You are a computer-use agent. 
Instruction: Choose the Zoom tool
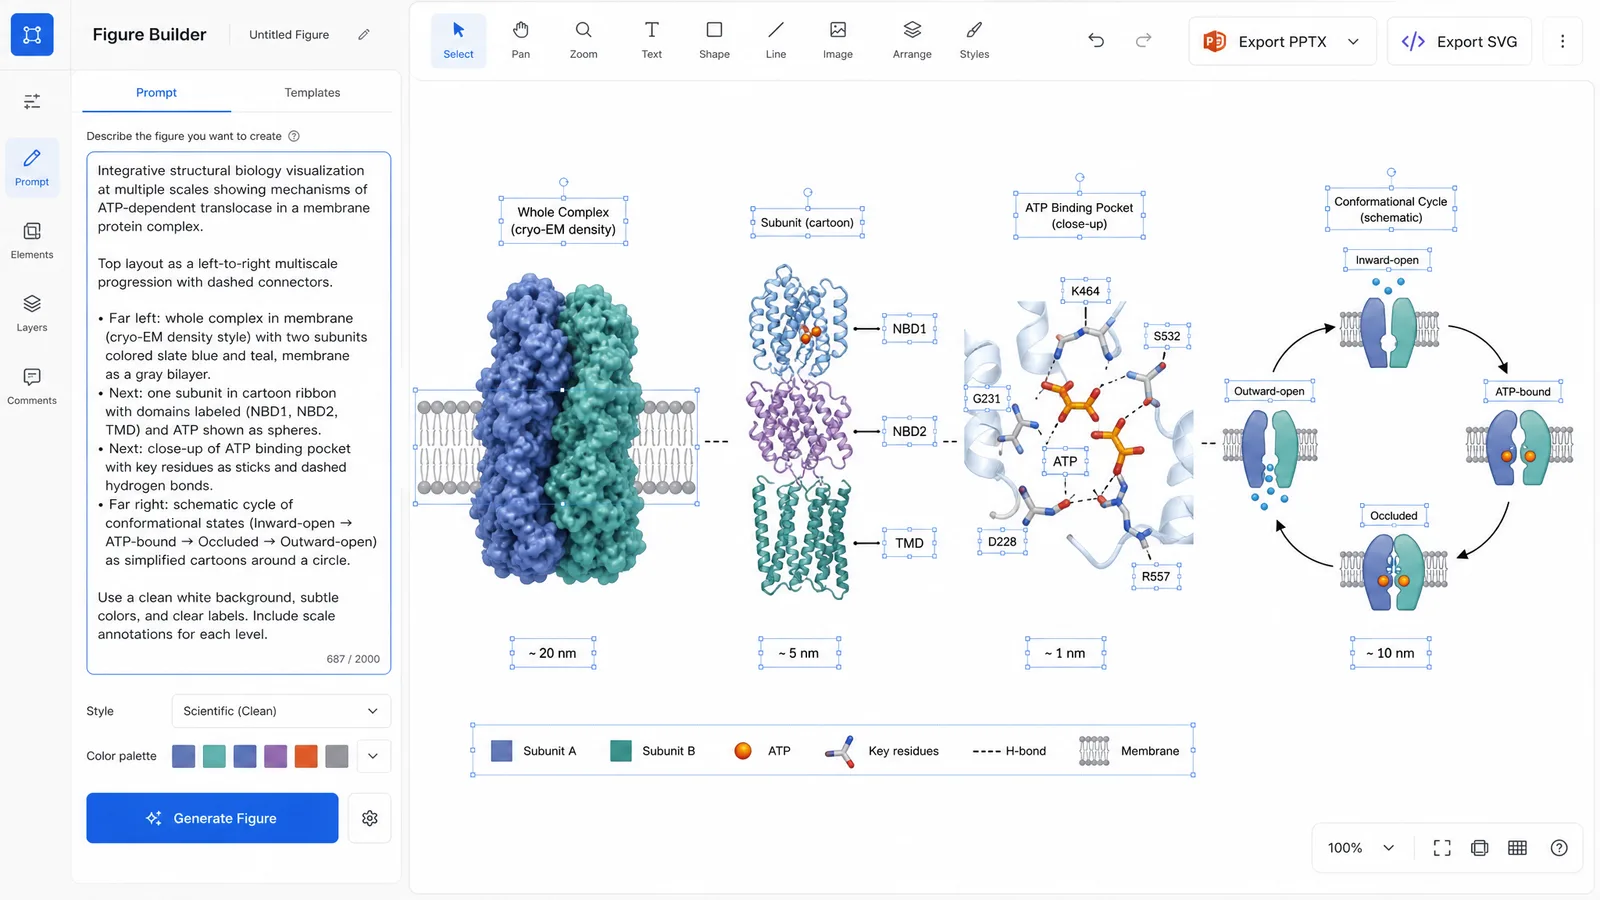[x=584, y=41]
